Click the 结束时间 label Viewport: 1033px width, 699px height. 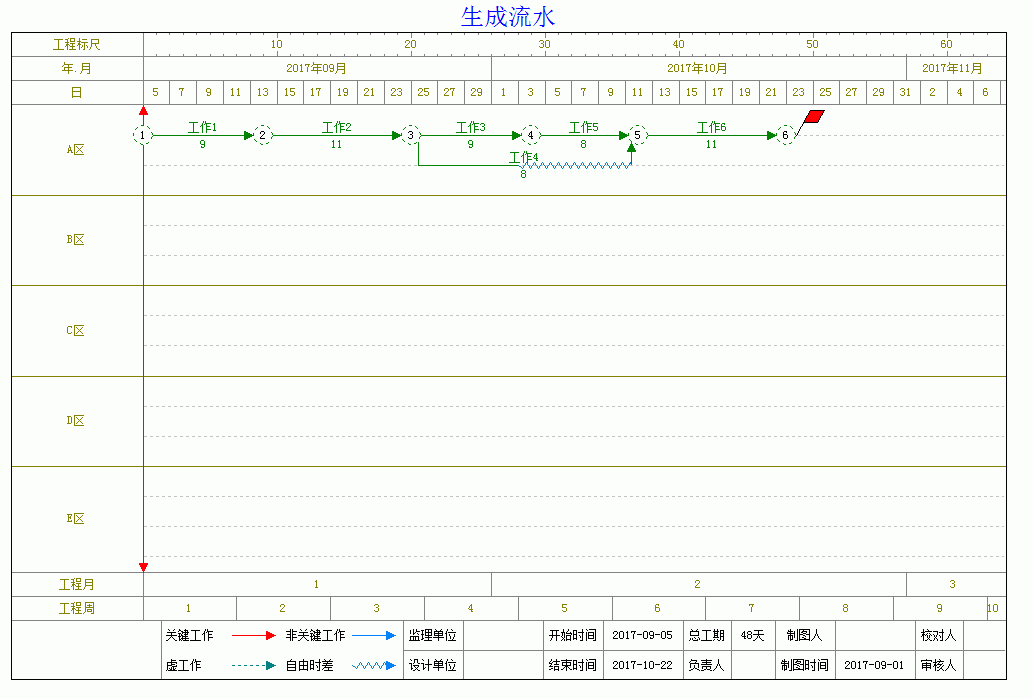click(x=572, y=665)
